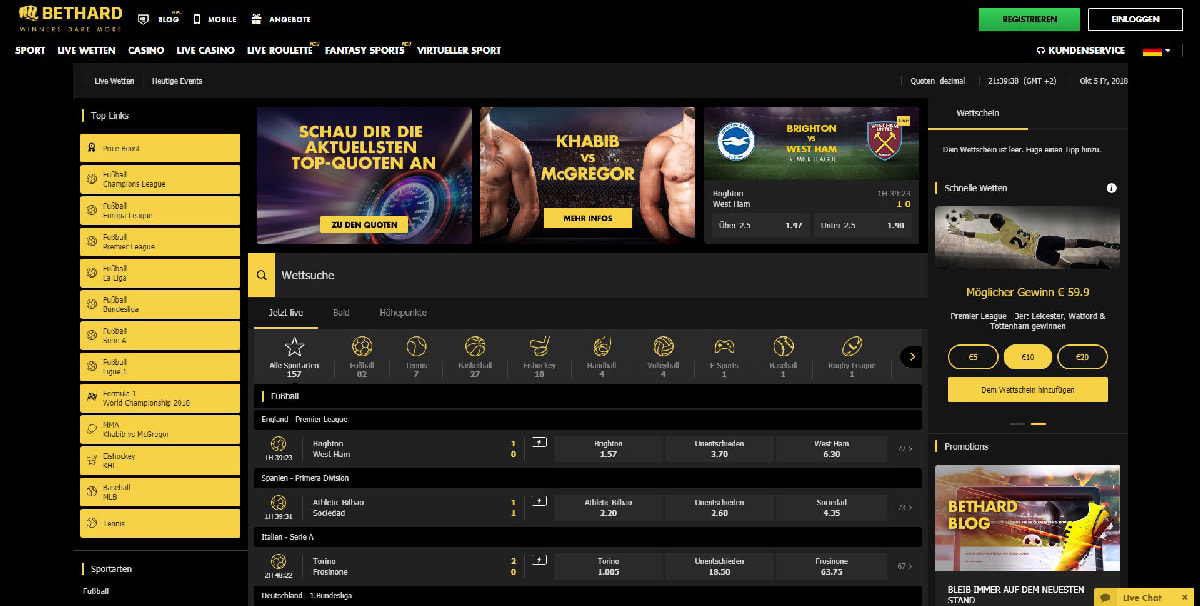Click Mehr Infos on Khabib banner
The width and height of the screenshot is (1200, 606).
588,218
